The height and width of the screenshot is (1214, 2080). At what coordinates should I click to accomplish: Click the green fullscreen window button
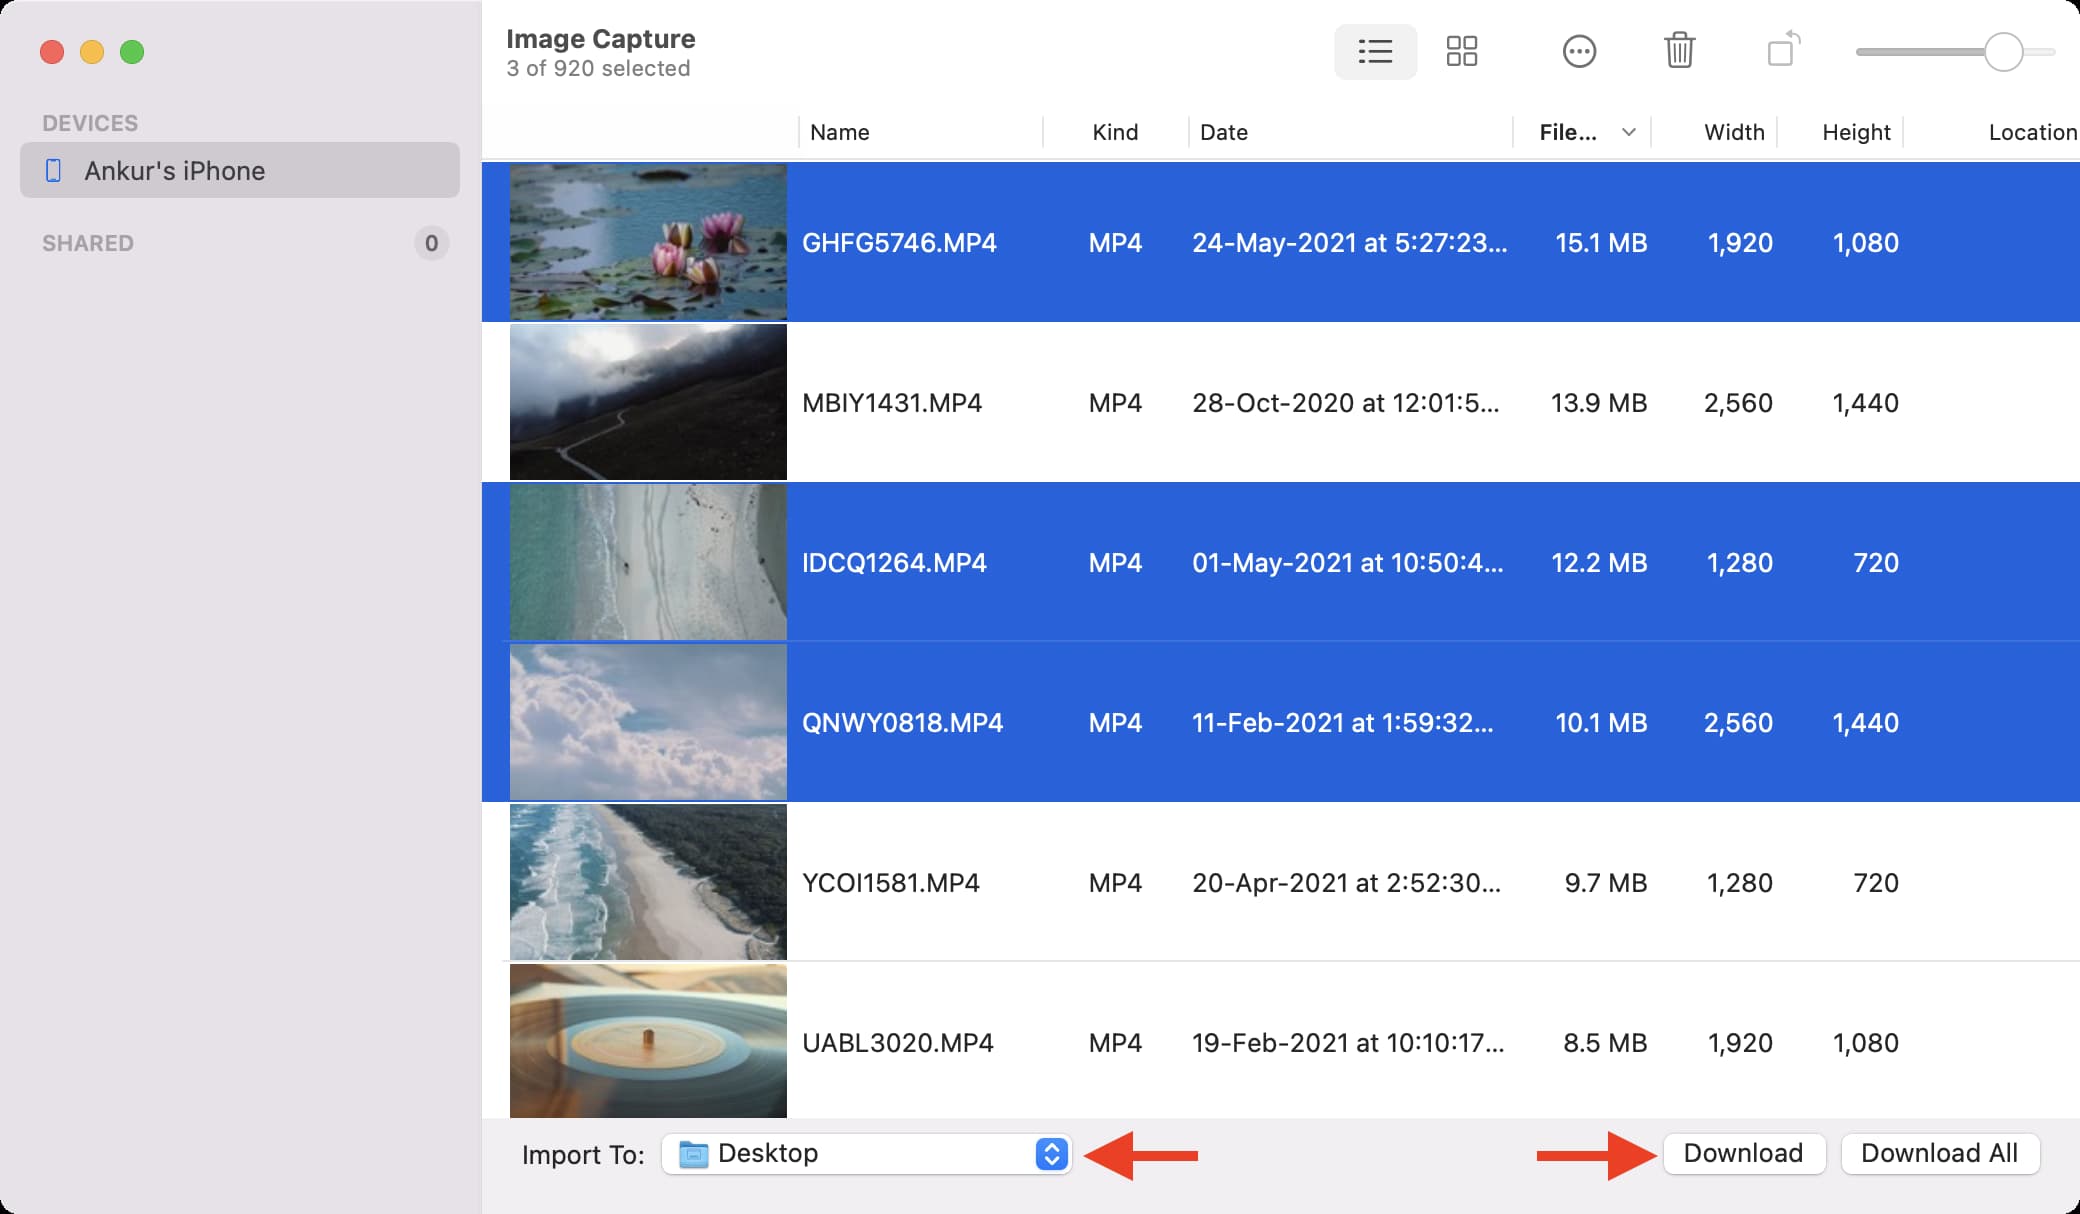(132, 52)
